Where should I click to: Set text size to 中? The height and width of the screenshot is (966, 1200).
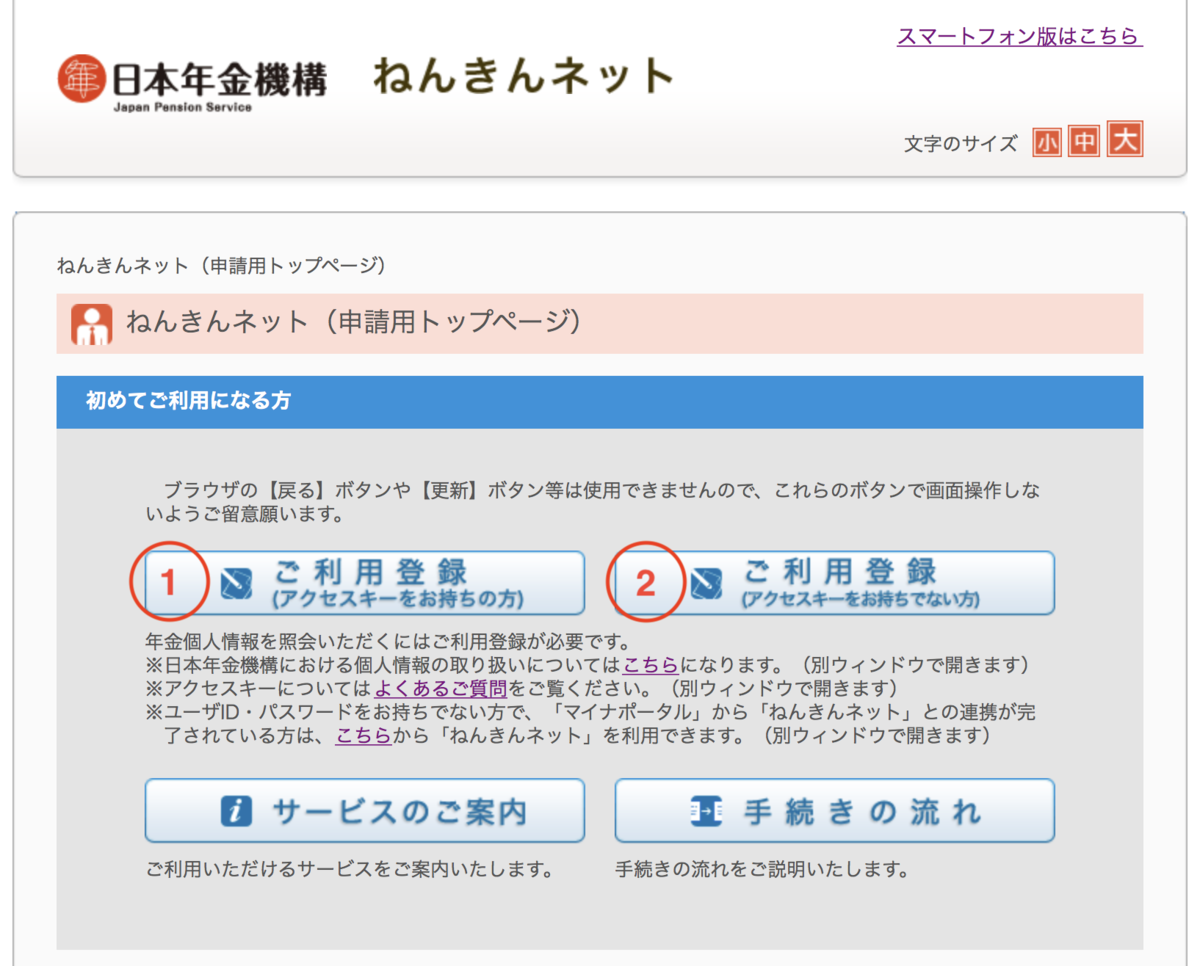1083,142
